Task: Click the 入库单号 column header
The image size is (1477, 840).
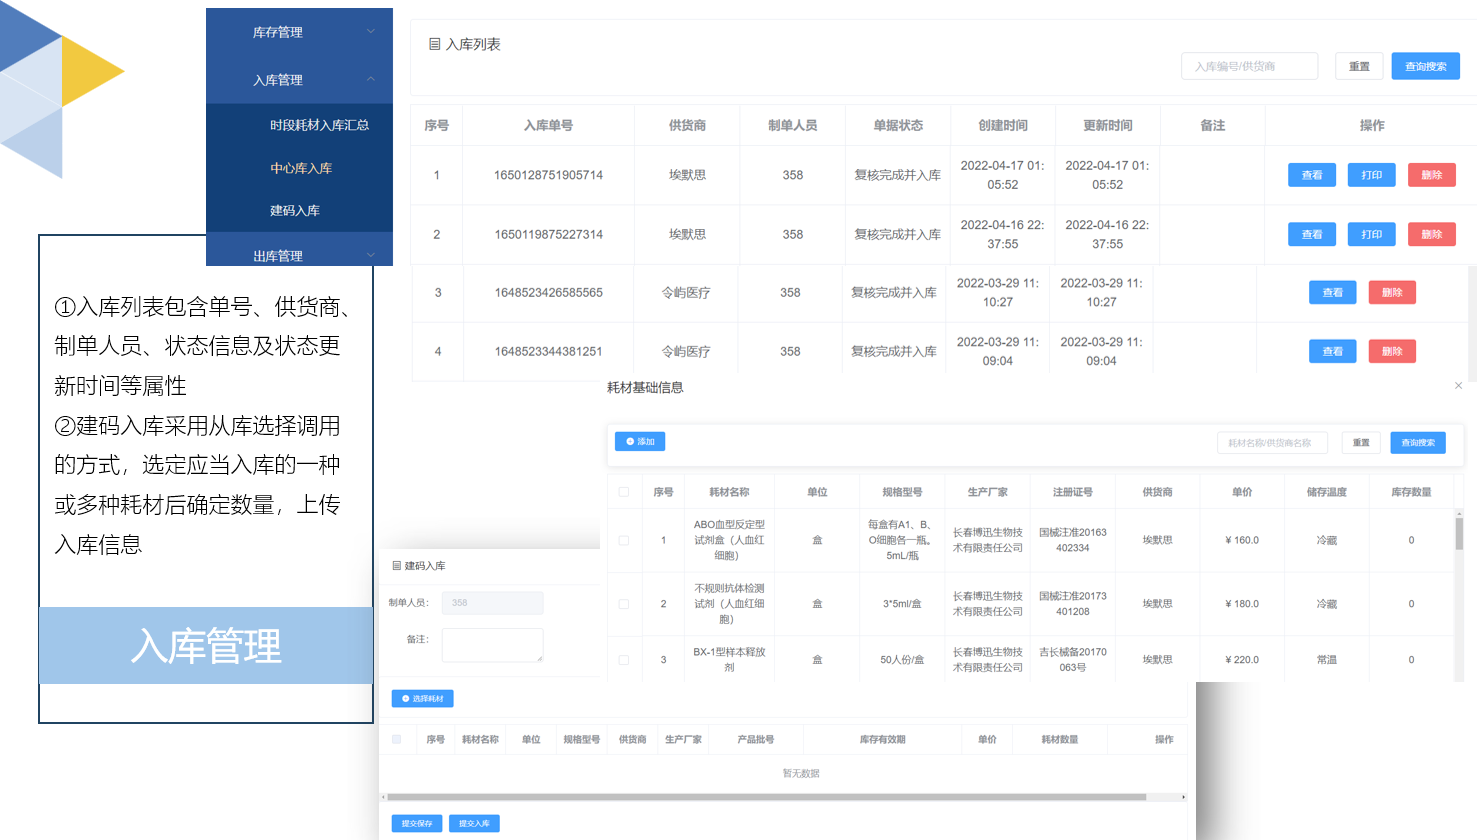Action: [548, 125]
